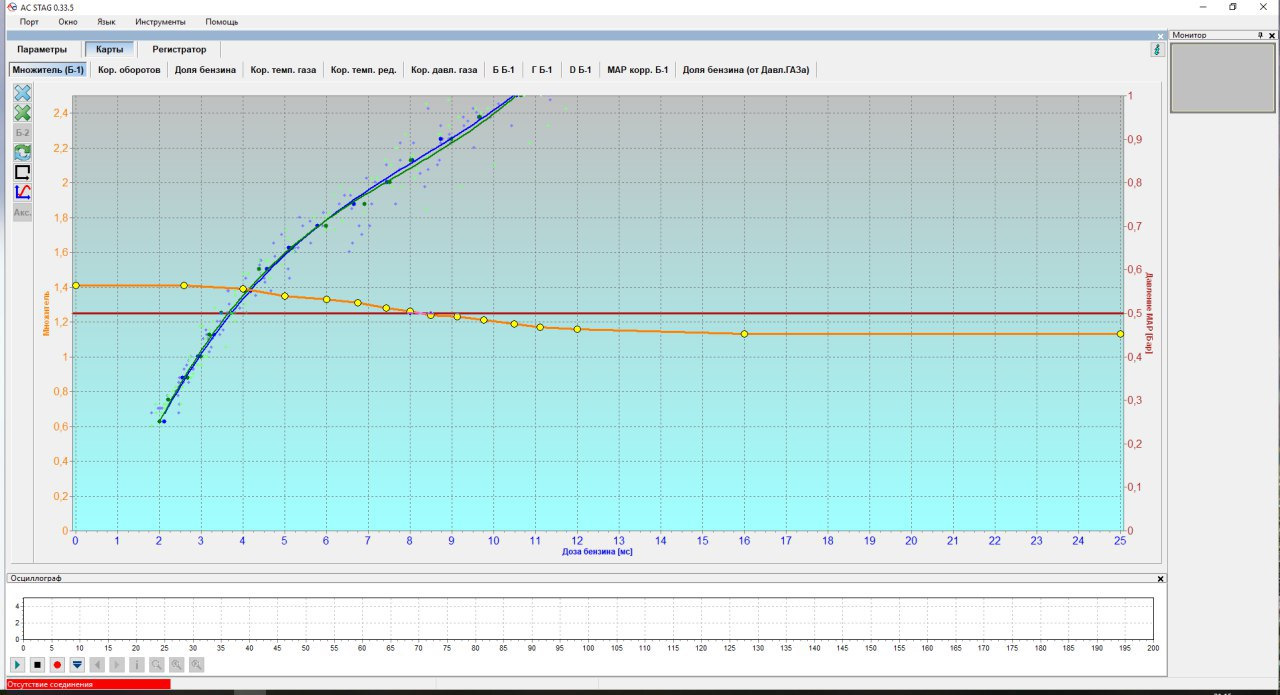The image size is (1280, 695).
Task: Select the black rectangle selection tool
Action: (22, 172)
